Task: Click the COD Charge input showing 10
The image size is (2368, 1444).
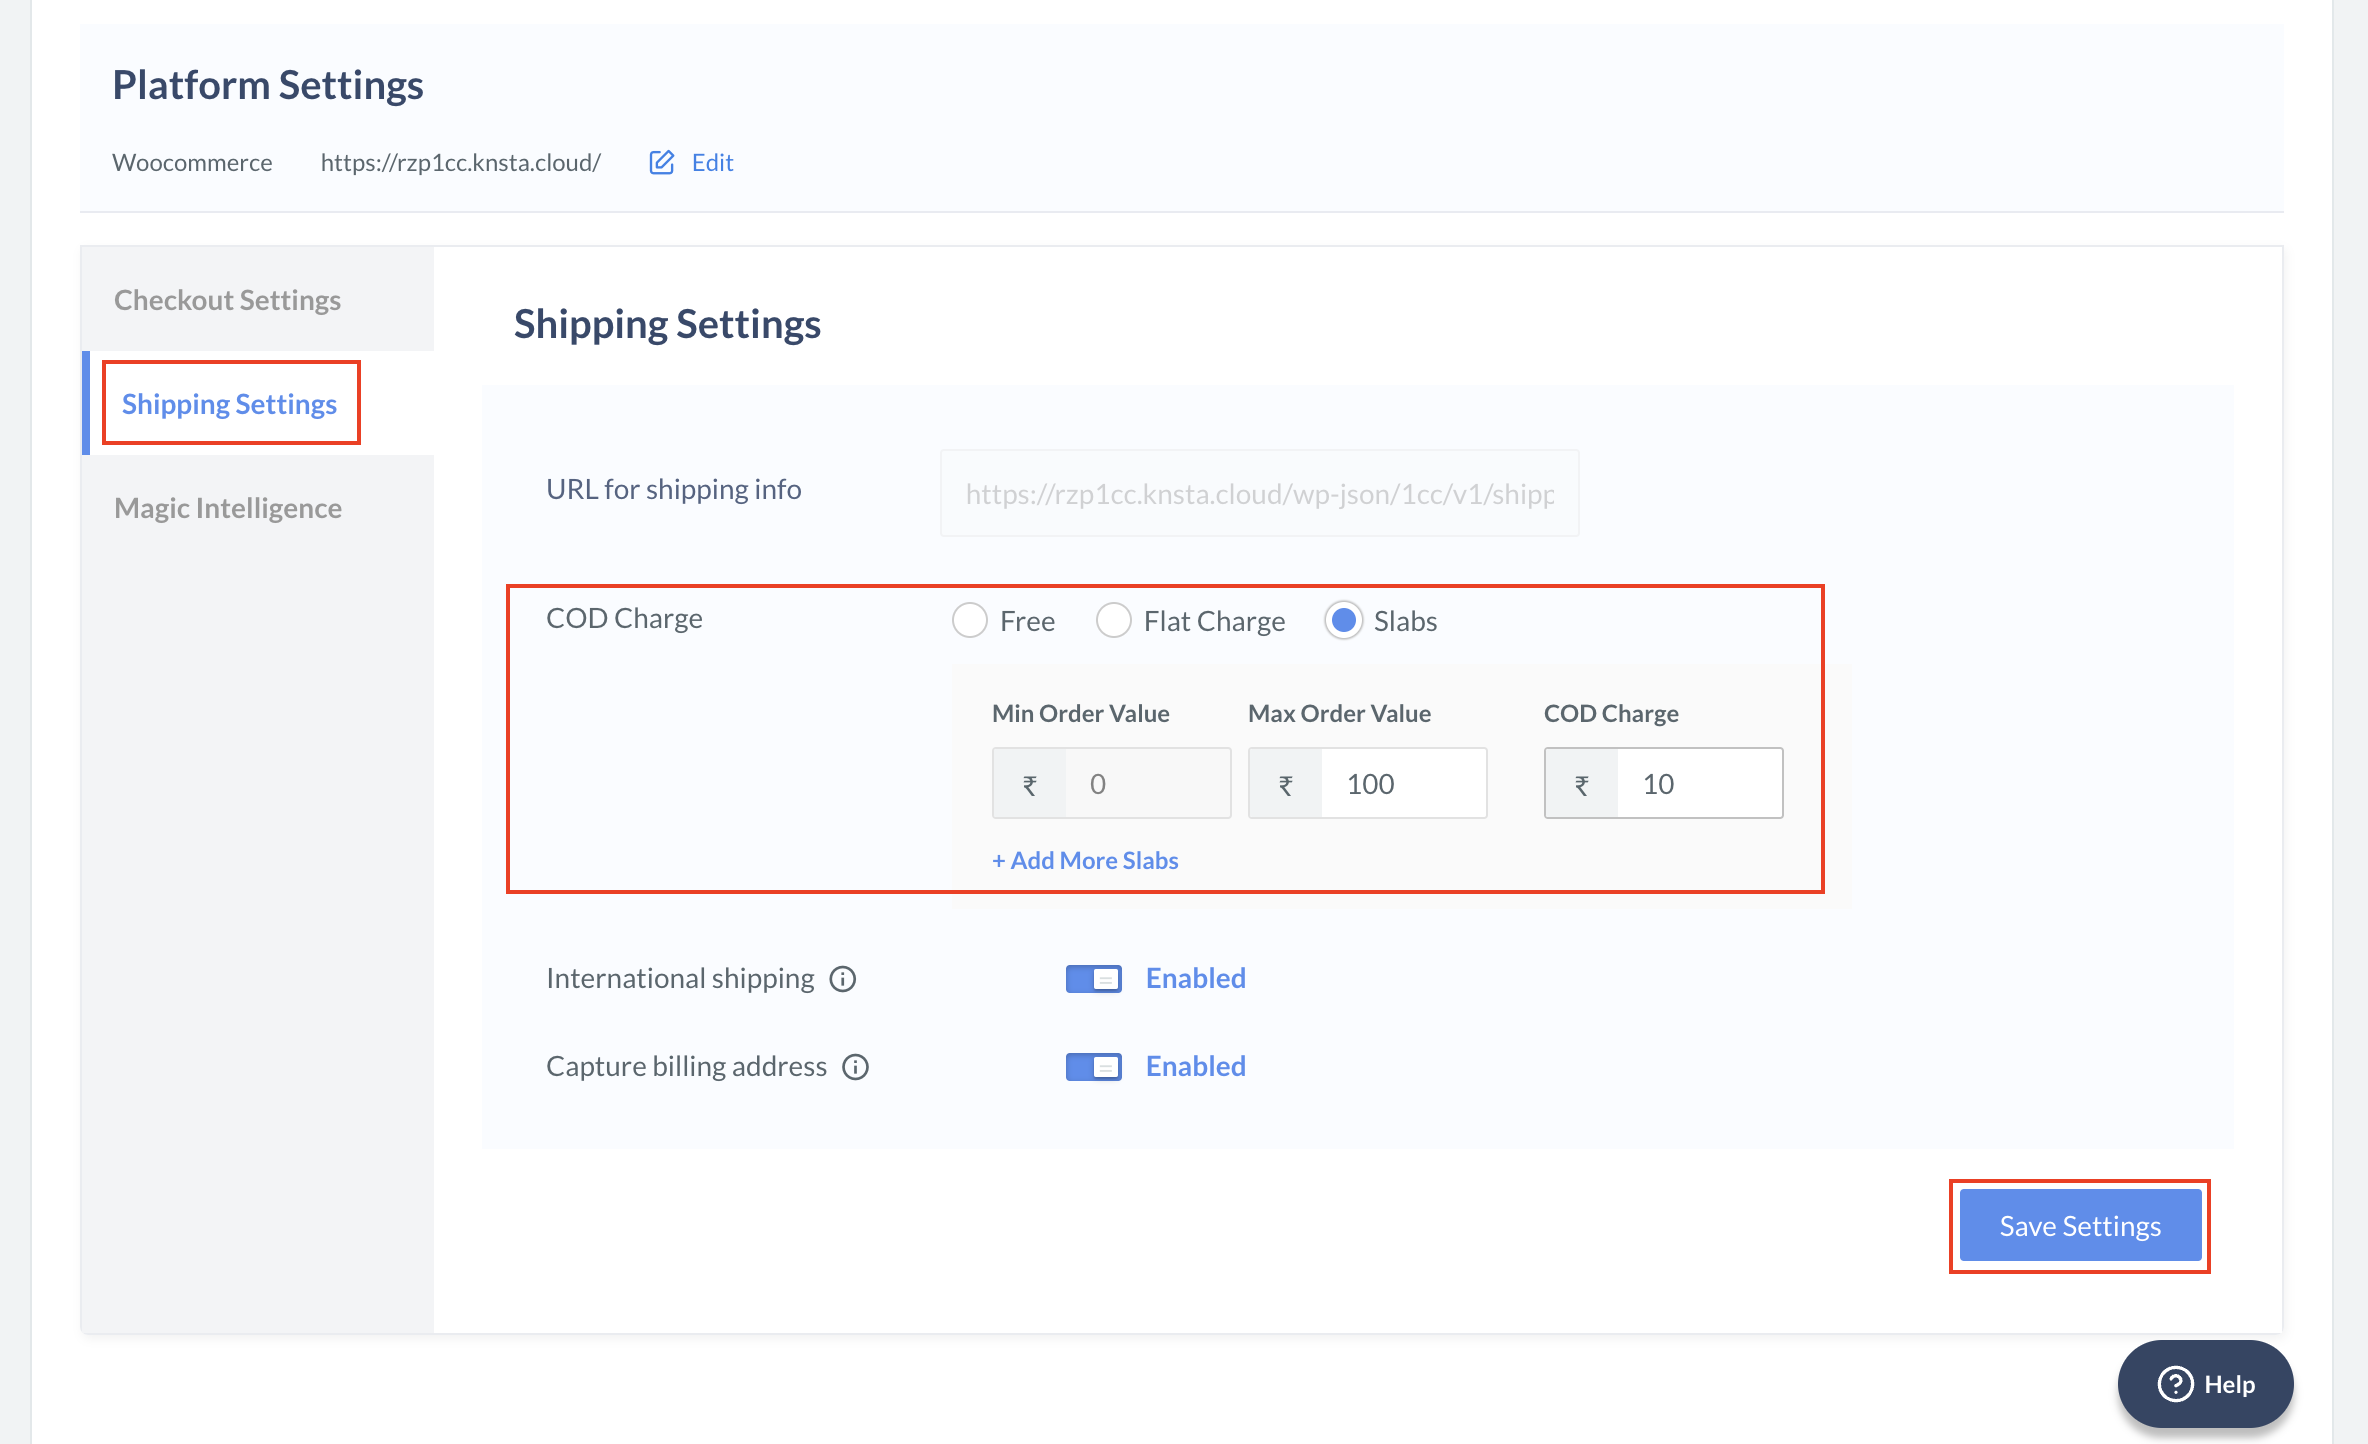Action: point(1698,783)
